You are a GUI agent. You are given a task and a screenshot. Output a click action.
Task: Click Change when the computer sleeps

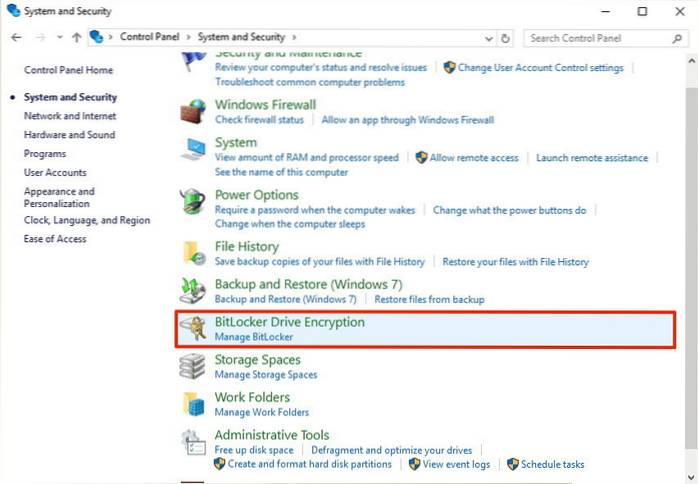click(290, 224)
